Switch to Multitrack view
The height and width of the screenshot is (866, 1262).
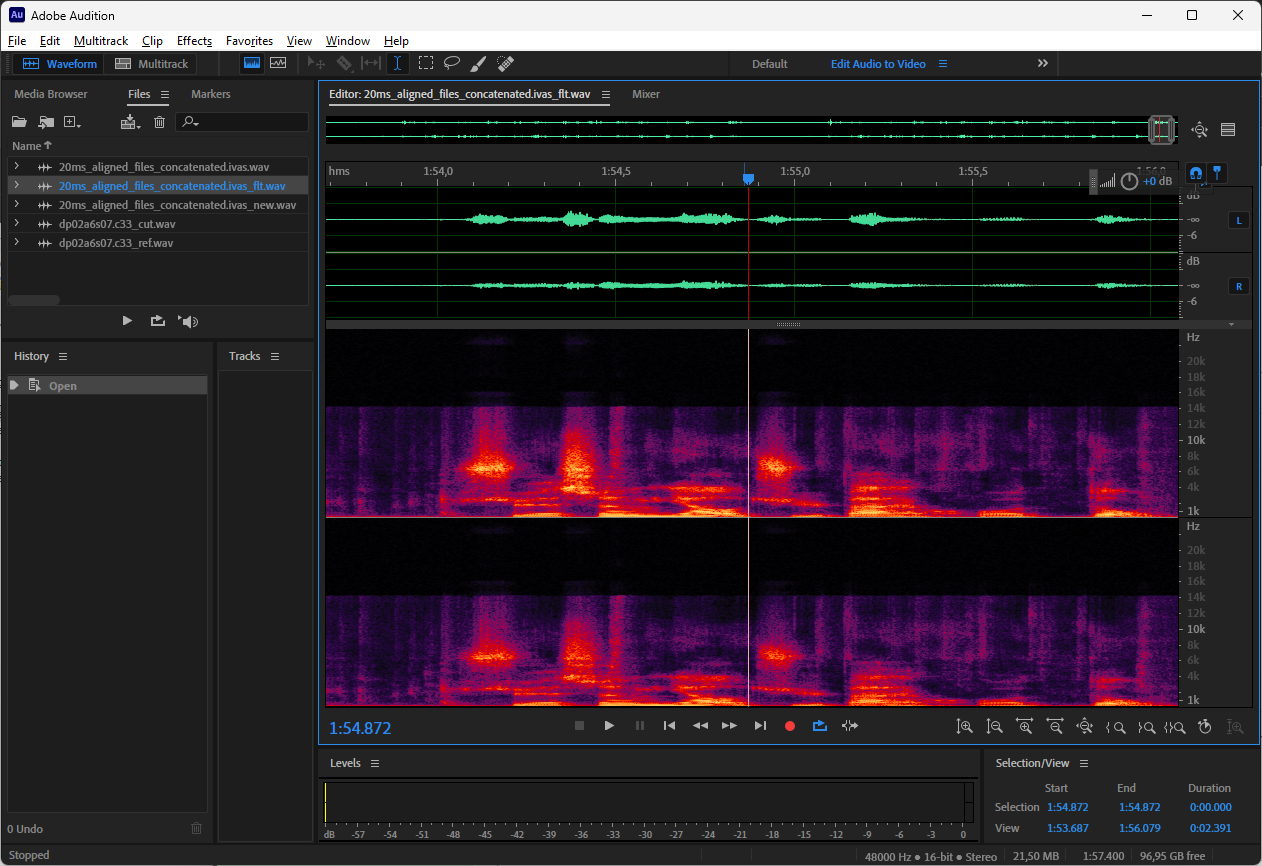tap(152, 64)
